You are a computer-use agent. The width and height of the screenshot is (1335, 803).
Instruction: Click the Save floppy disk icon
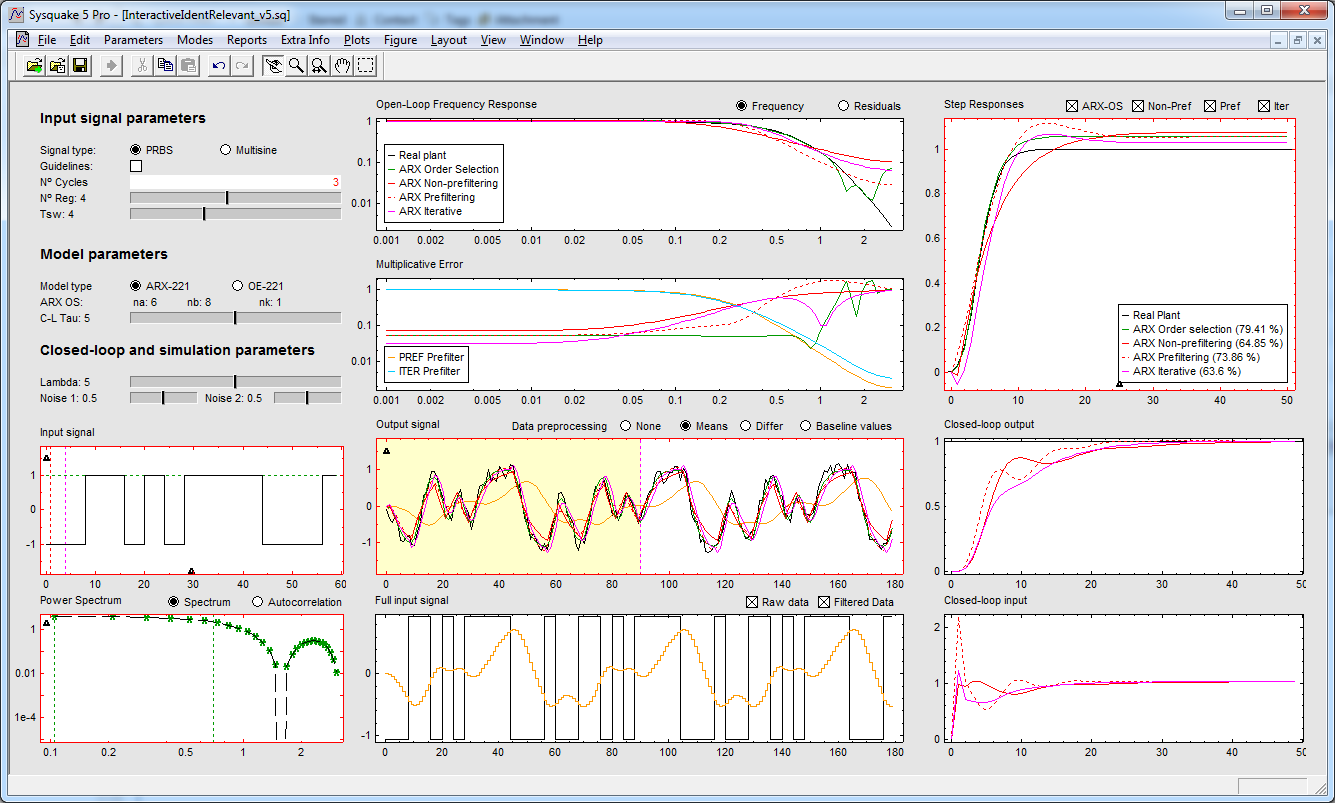pyautogui.click(x=80, y=66)
